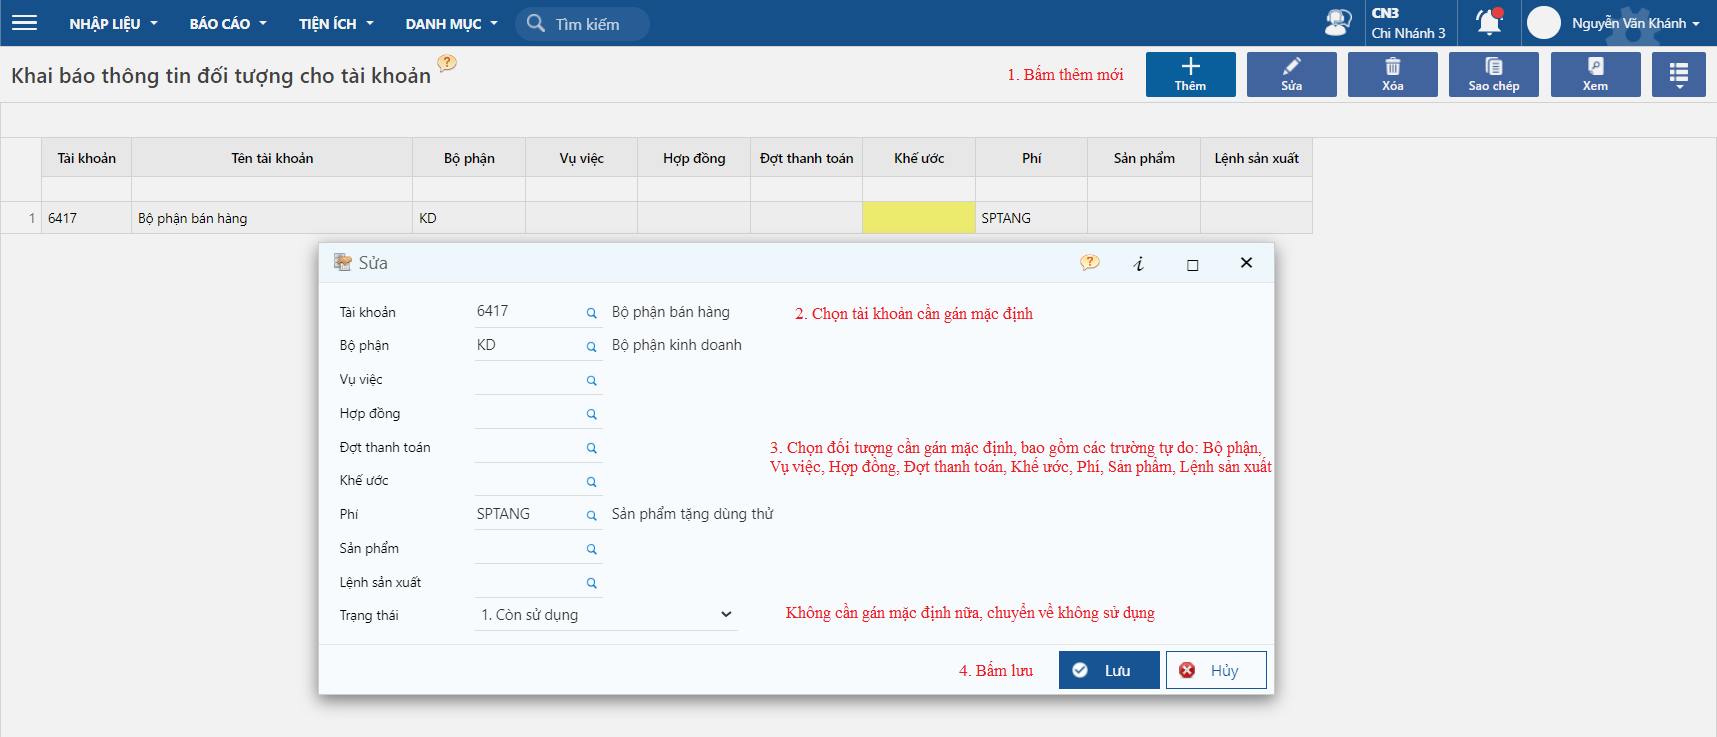Open the NHẬP LIỆU menu
Screen dimensions: 1717x737
tap(113, 24)
